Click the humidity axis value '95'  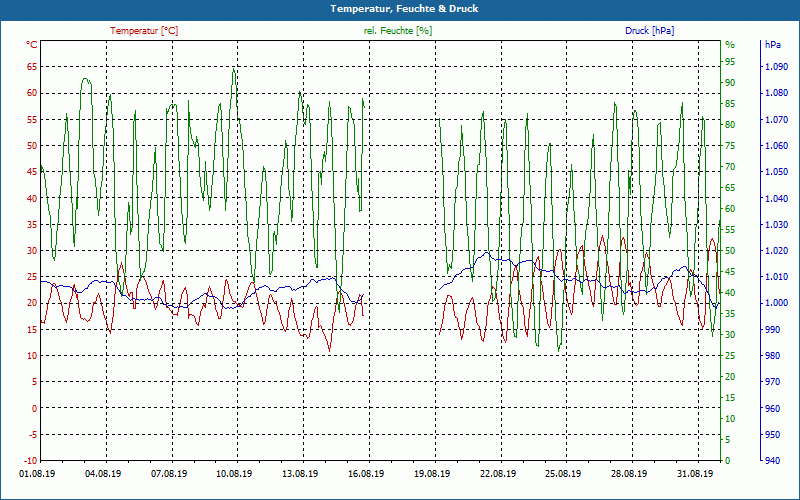[x=731, y=62]
